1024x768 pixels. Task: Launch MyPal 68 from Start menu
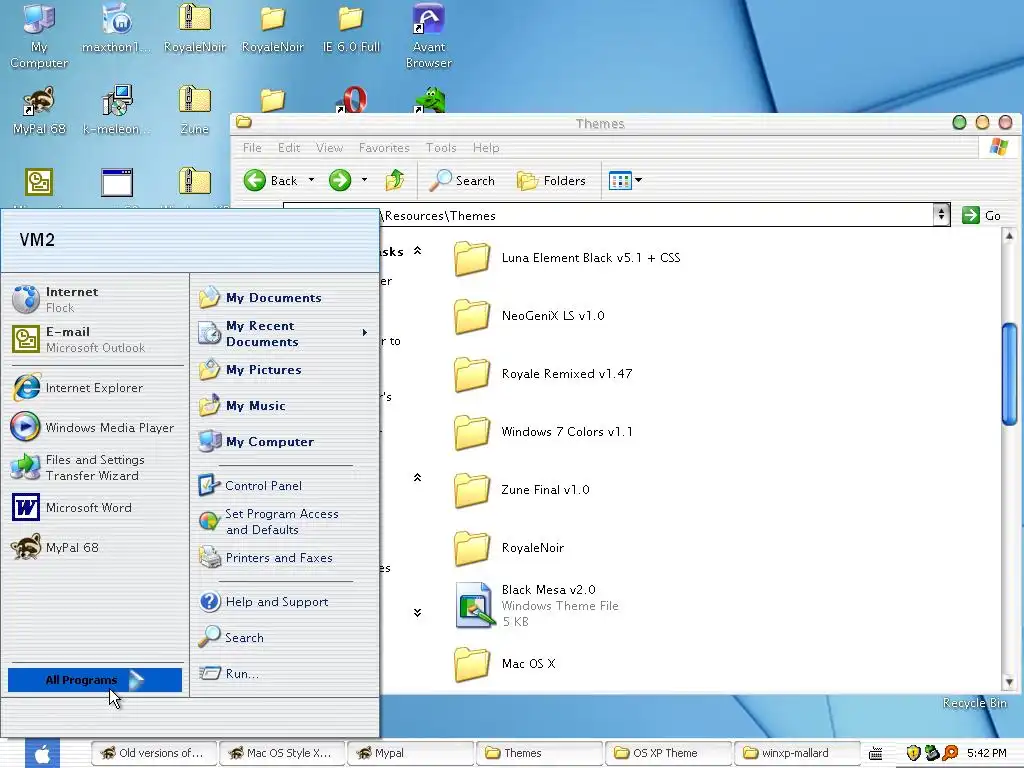95,547
